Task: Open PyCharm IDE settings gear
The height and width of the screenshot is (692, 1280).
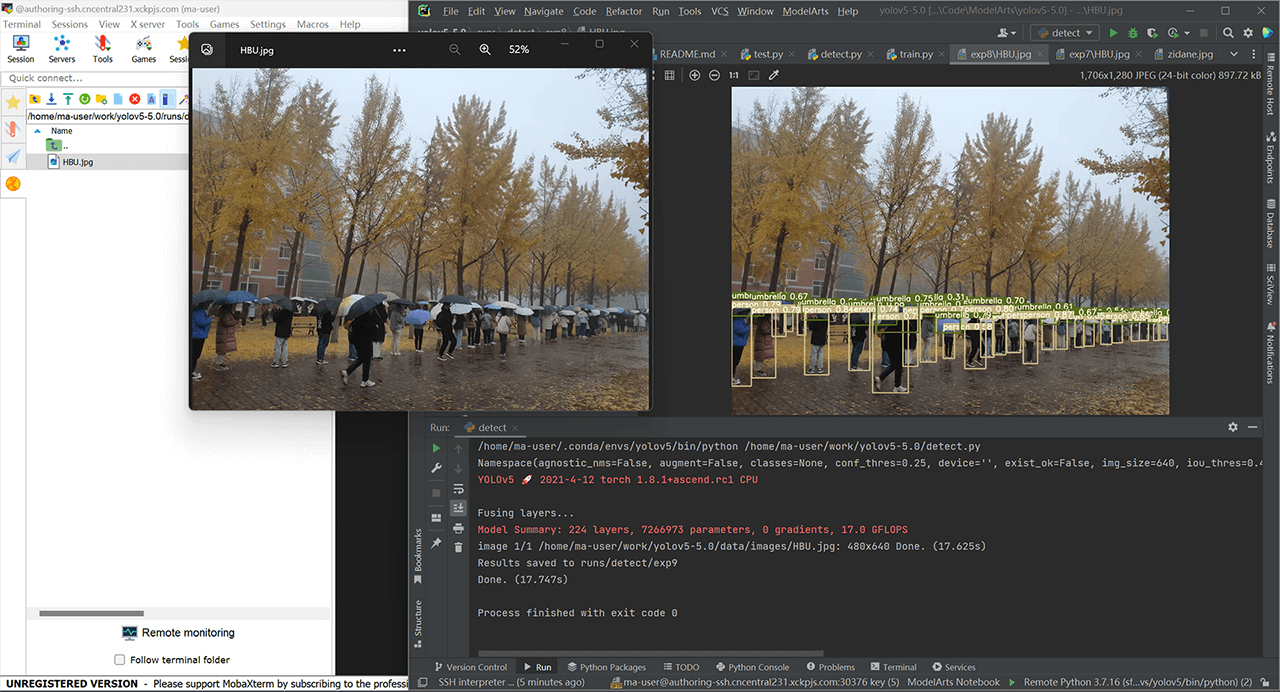Action: click(x=1247, y=33)
